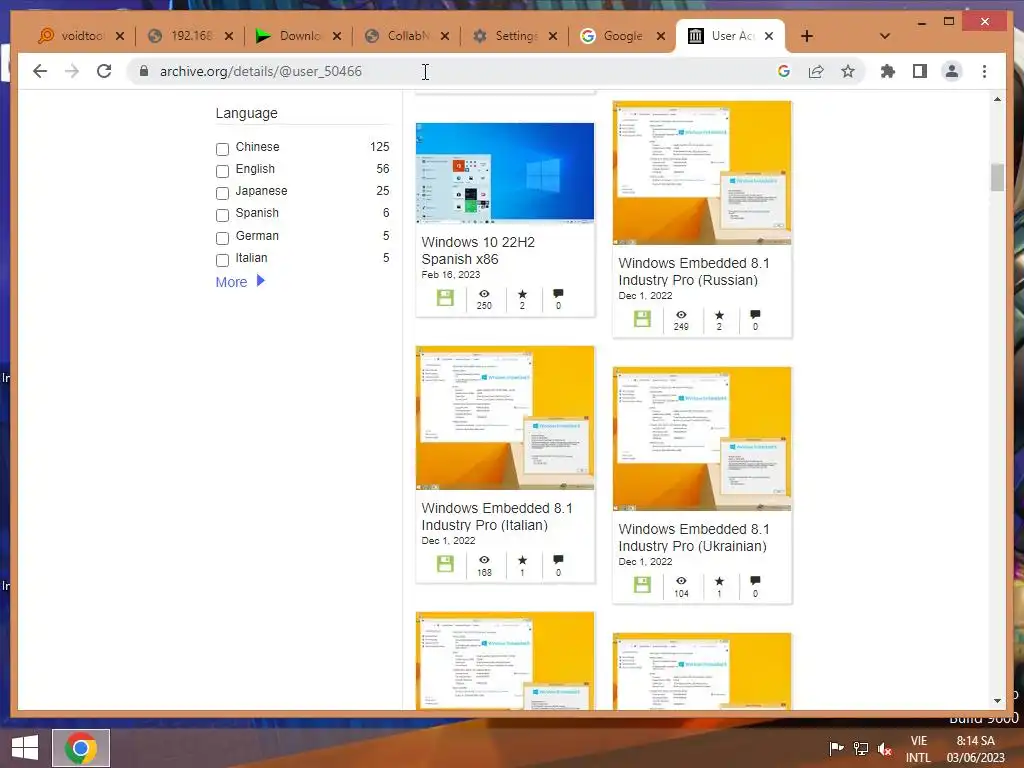
Task: Check the German language filter
Action: coord(223,238)
